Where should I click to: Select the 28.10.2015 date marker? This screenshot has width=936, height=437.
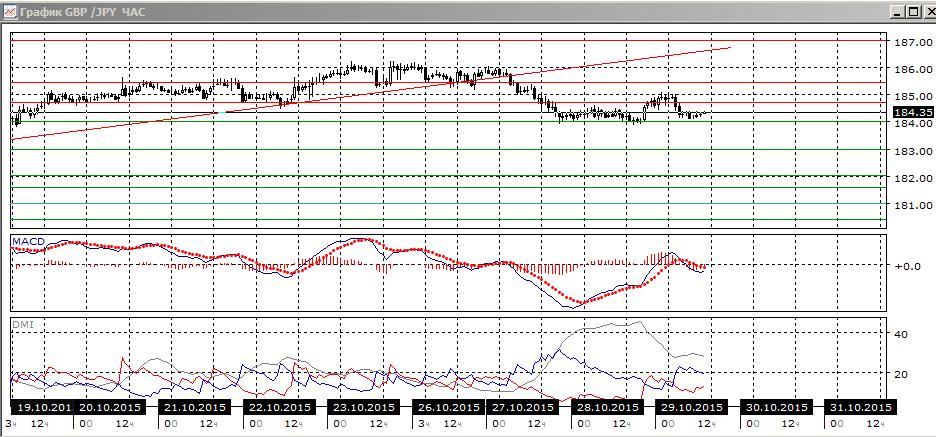tap(608, 408)
